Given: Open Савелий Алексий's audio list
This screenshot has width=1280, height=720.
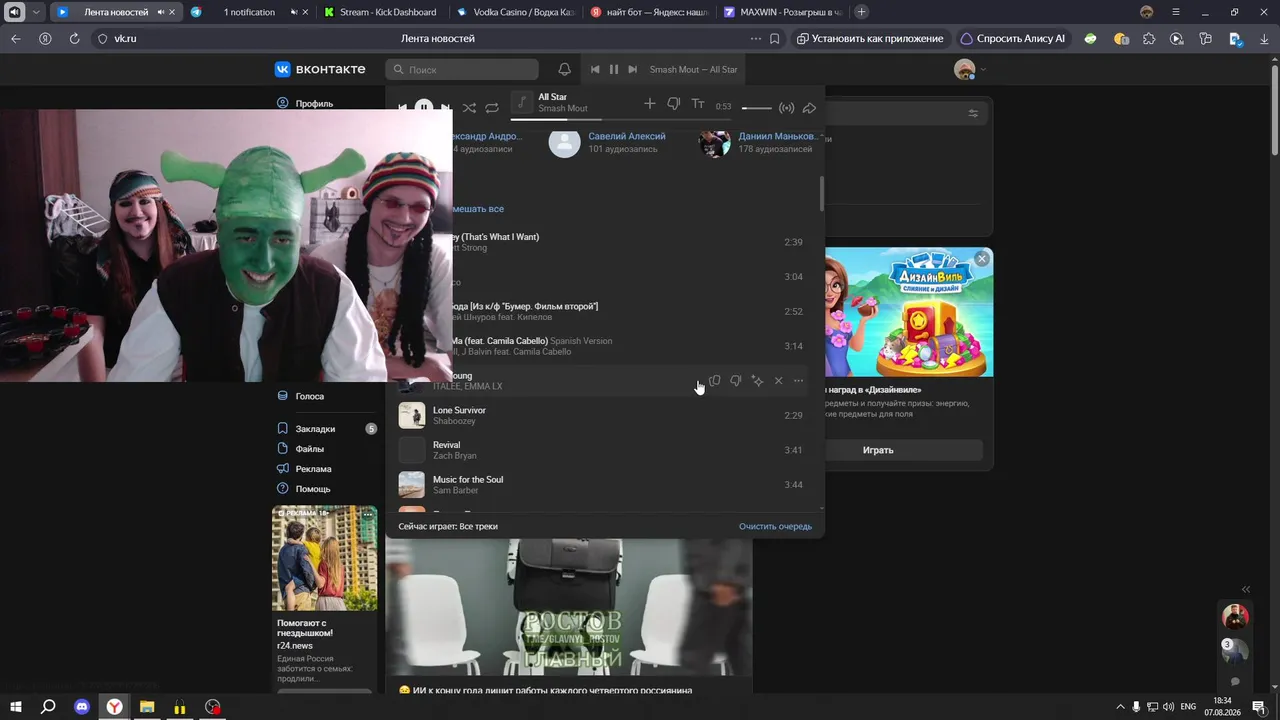Looking at the screenshot, I should (x=627, y=136).
